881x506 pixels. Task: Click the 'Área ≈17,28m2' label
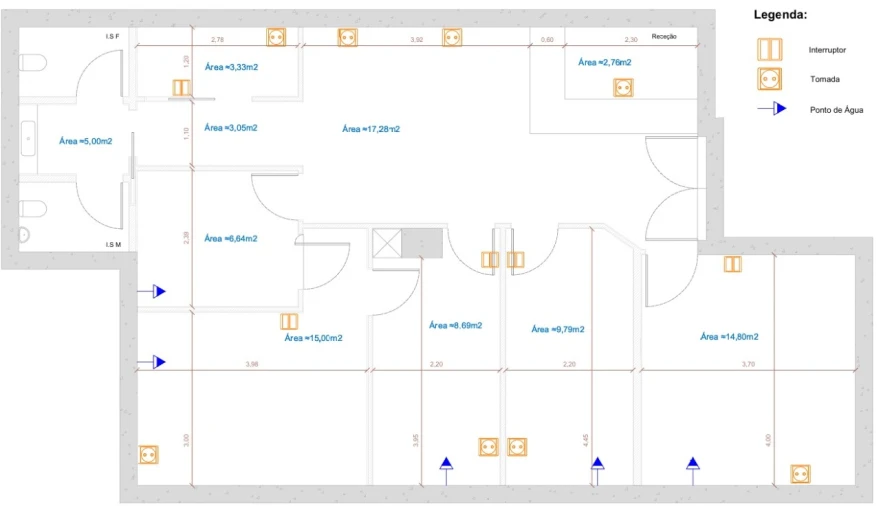pyautogui.click(x=371, y=129)
